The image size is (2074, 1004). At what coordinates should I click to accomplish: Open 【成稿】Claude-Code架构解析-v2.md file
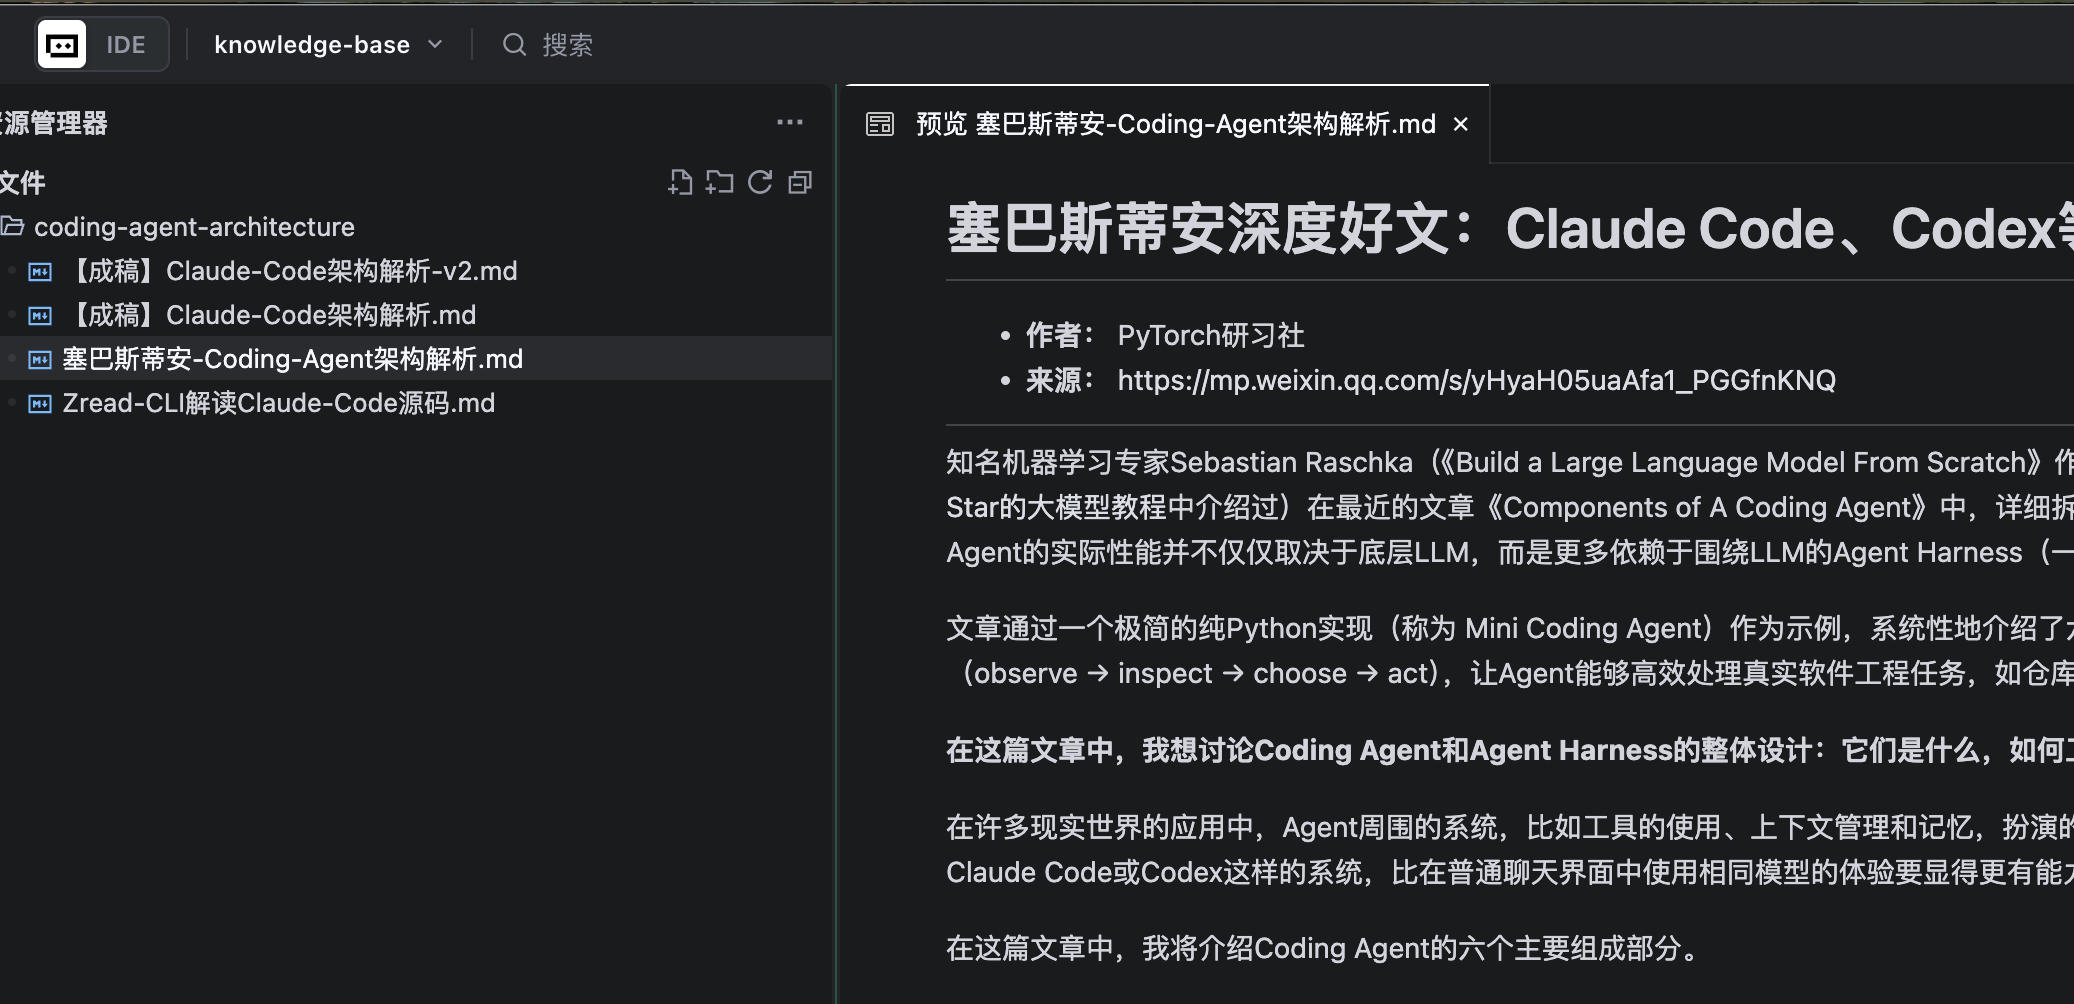[x=290, y=271]
